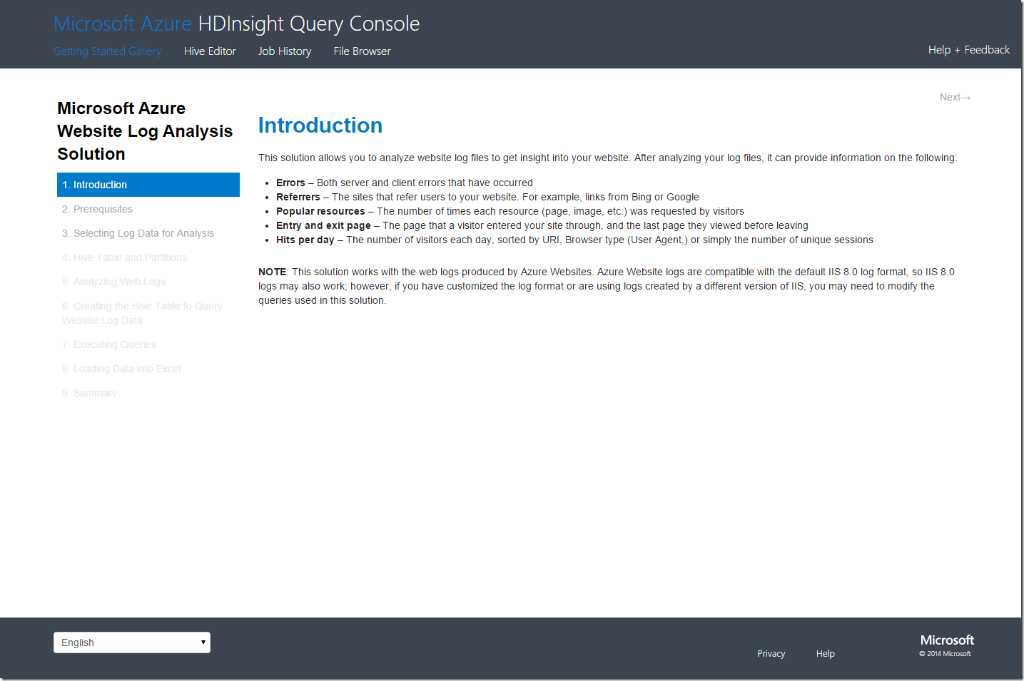Open the Help footer link
Viewport: 1024px width, 681px height.
[x=825, y=654]
